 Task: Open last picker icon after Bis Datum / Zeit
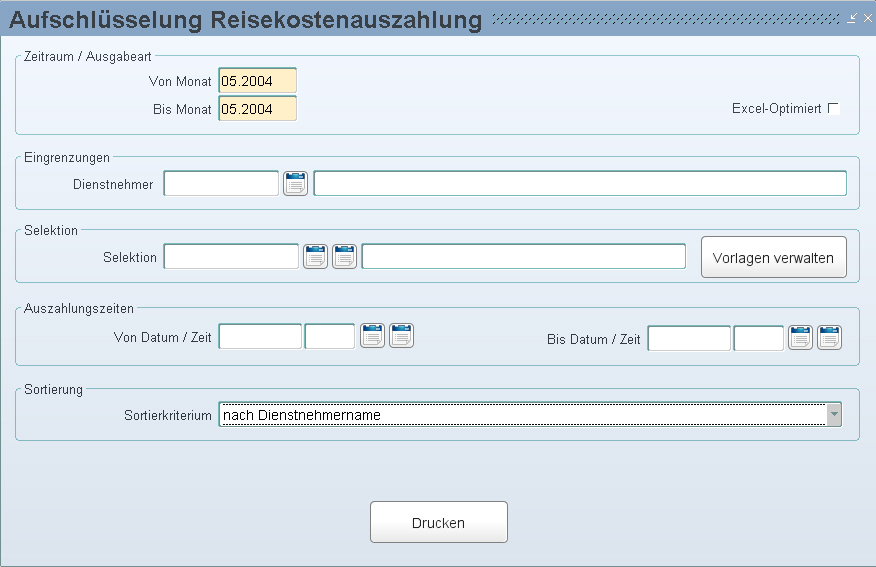829,338
